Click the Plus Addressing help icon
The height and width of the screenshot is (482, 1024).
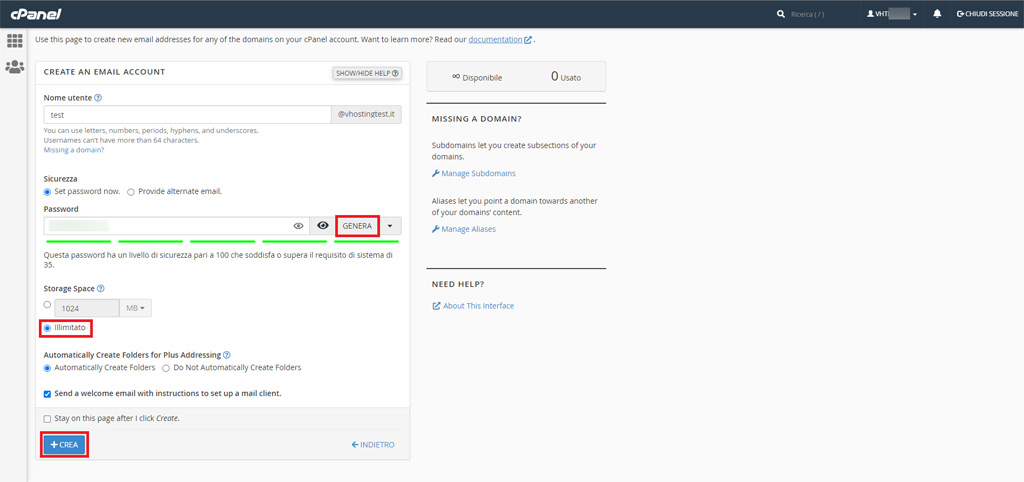227,355
